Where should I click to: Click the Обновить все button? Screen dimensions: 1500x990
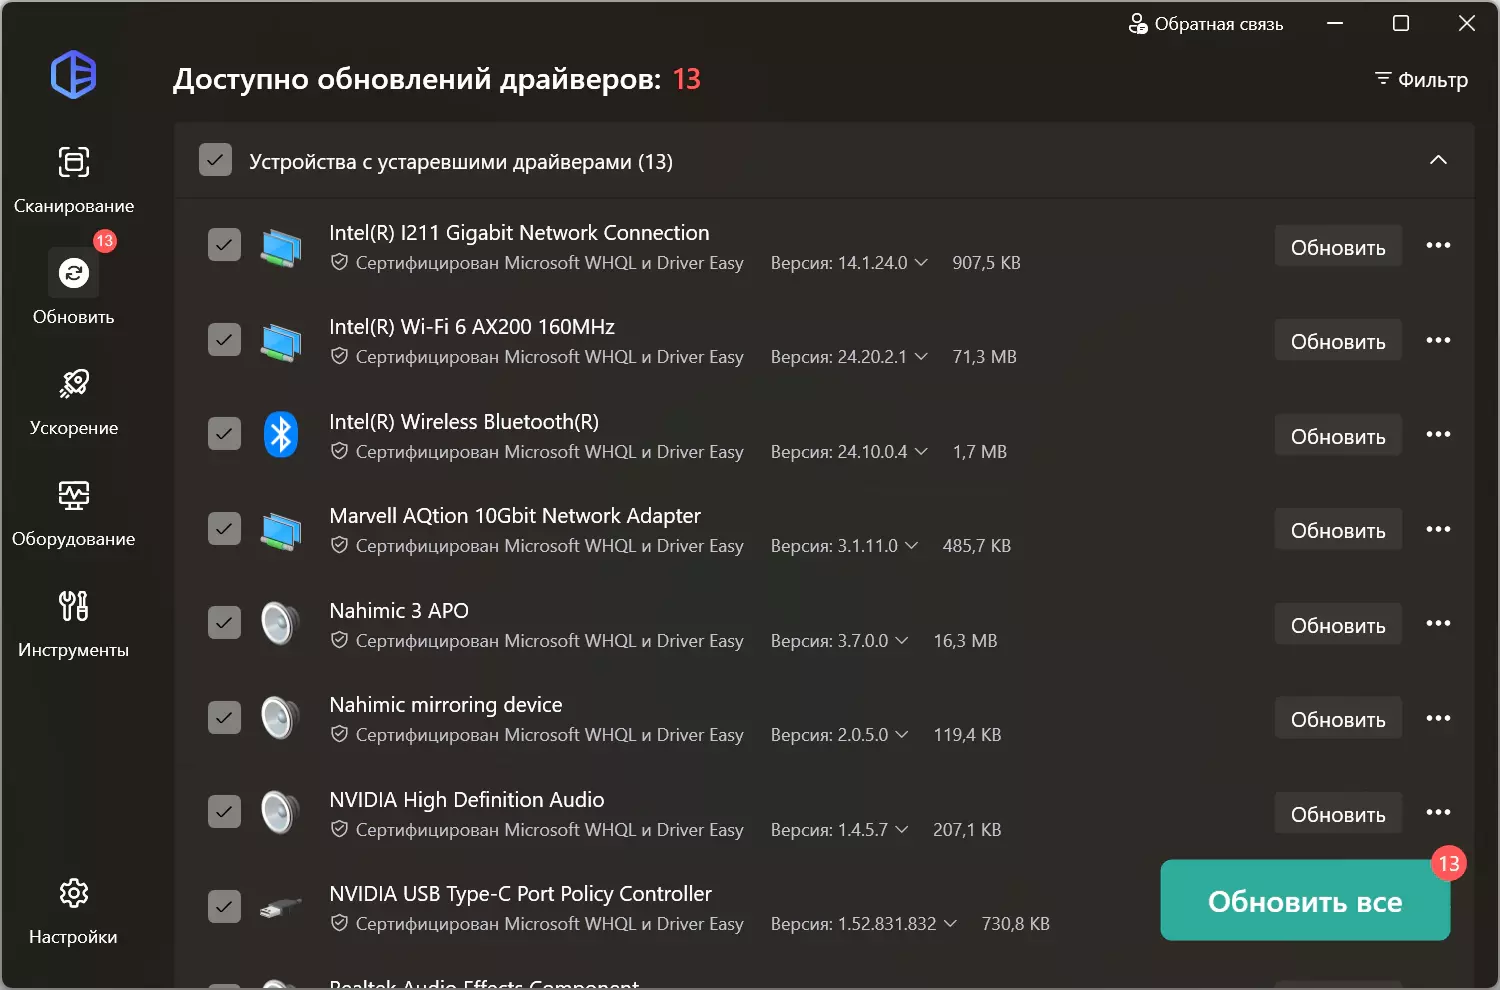point(1305,901)
